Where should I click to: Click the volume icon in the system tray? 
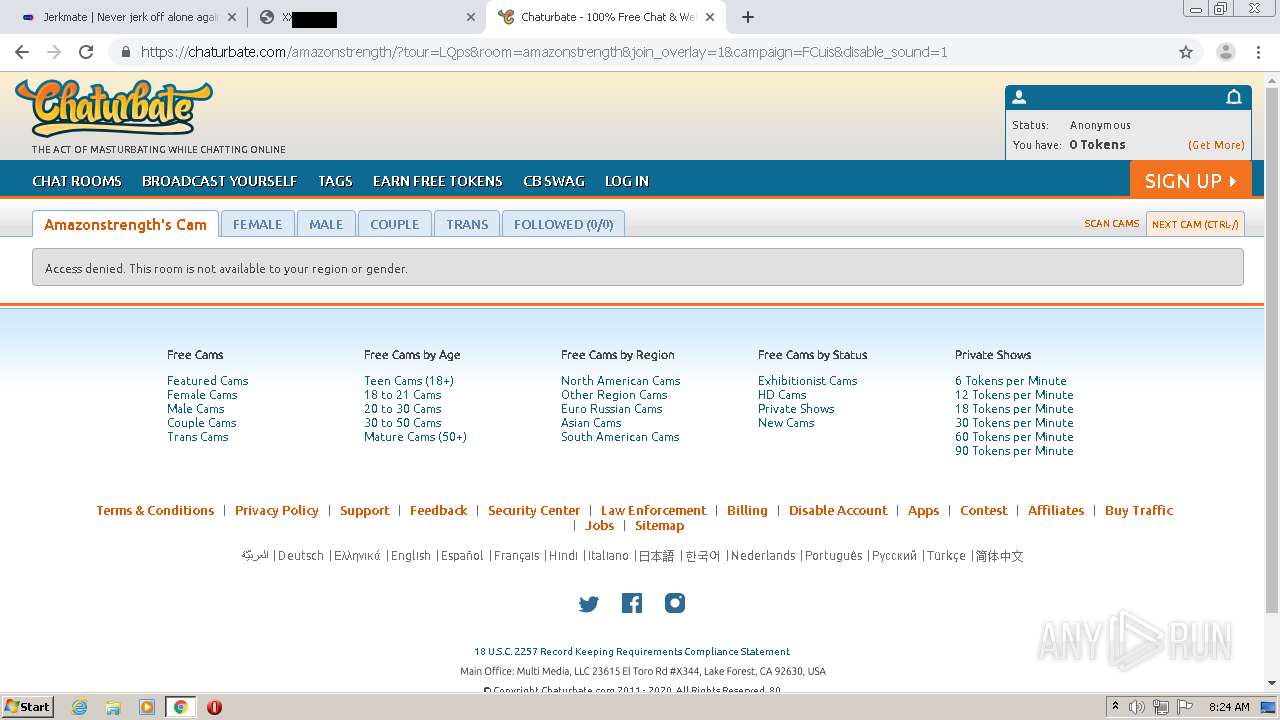click(x=1136, y=707)
